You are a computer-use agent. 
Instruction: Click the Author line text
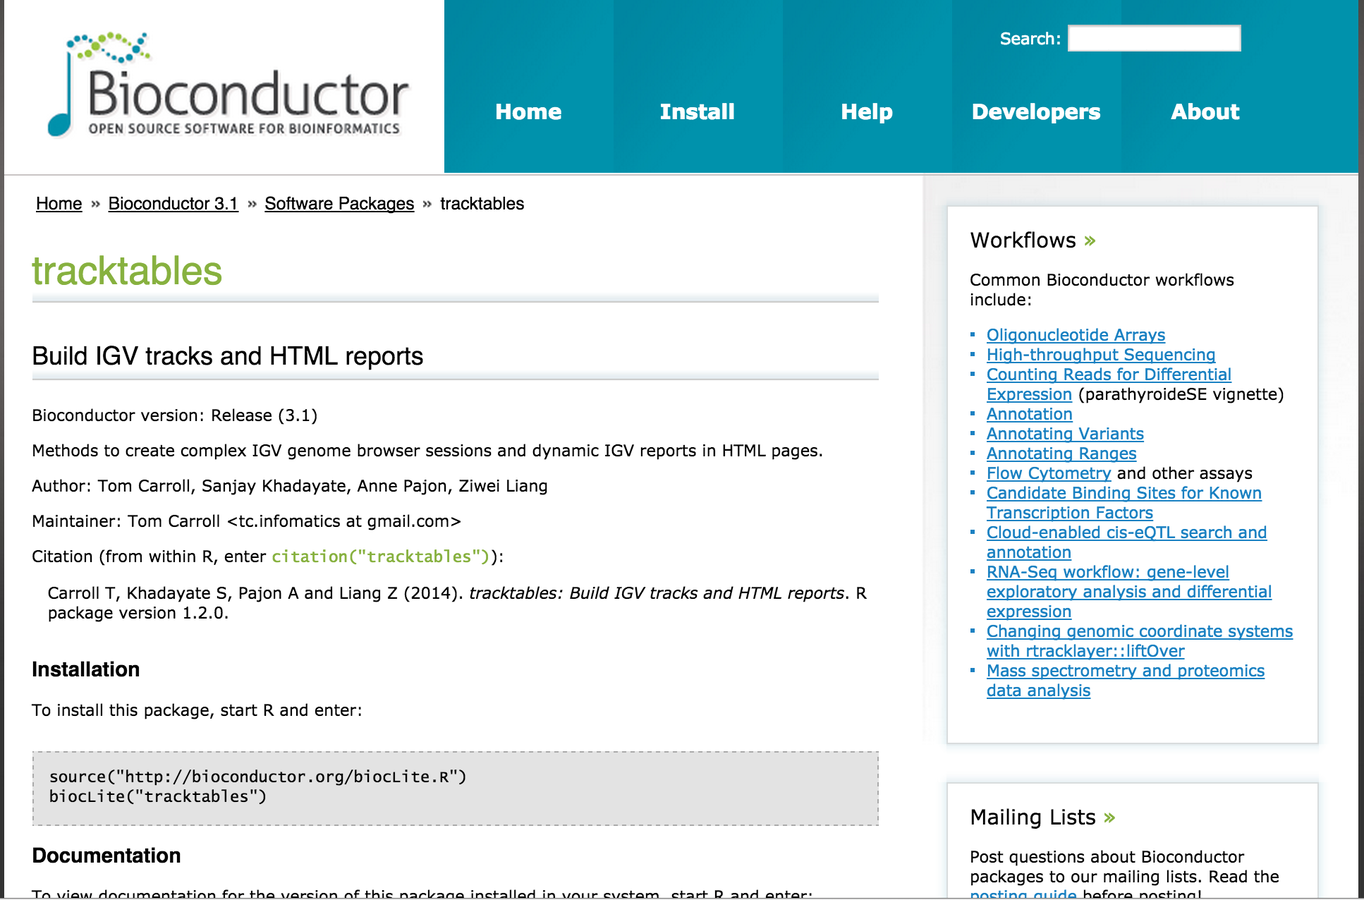click(x=290, y=486)
